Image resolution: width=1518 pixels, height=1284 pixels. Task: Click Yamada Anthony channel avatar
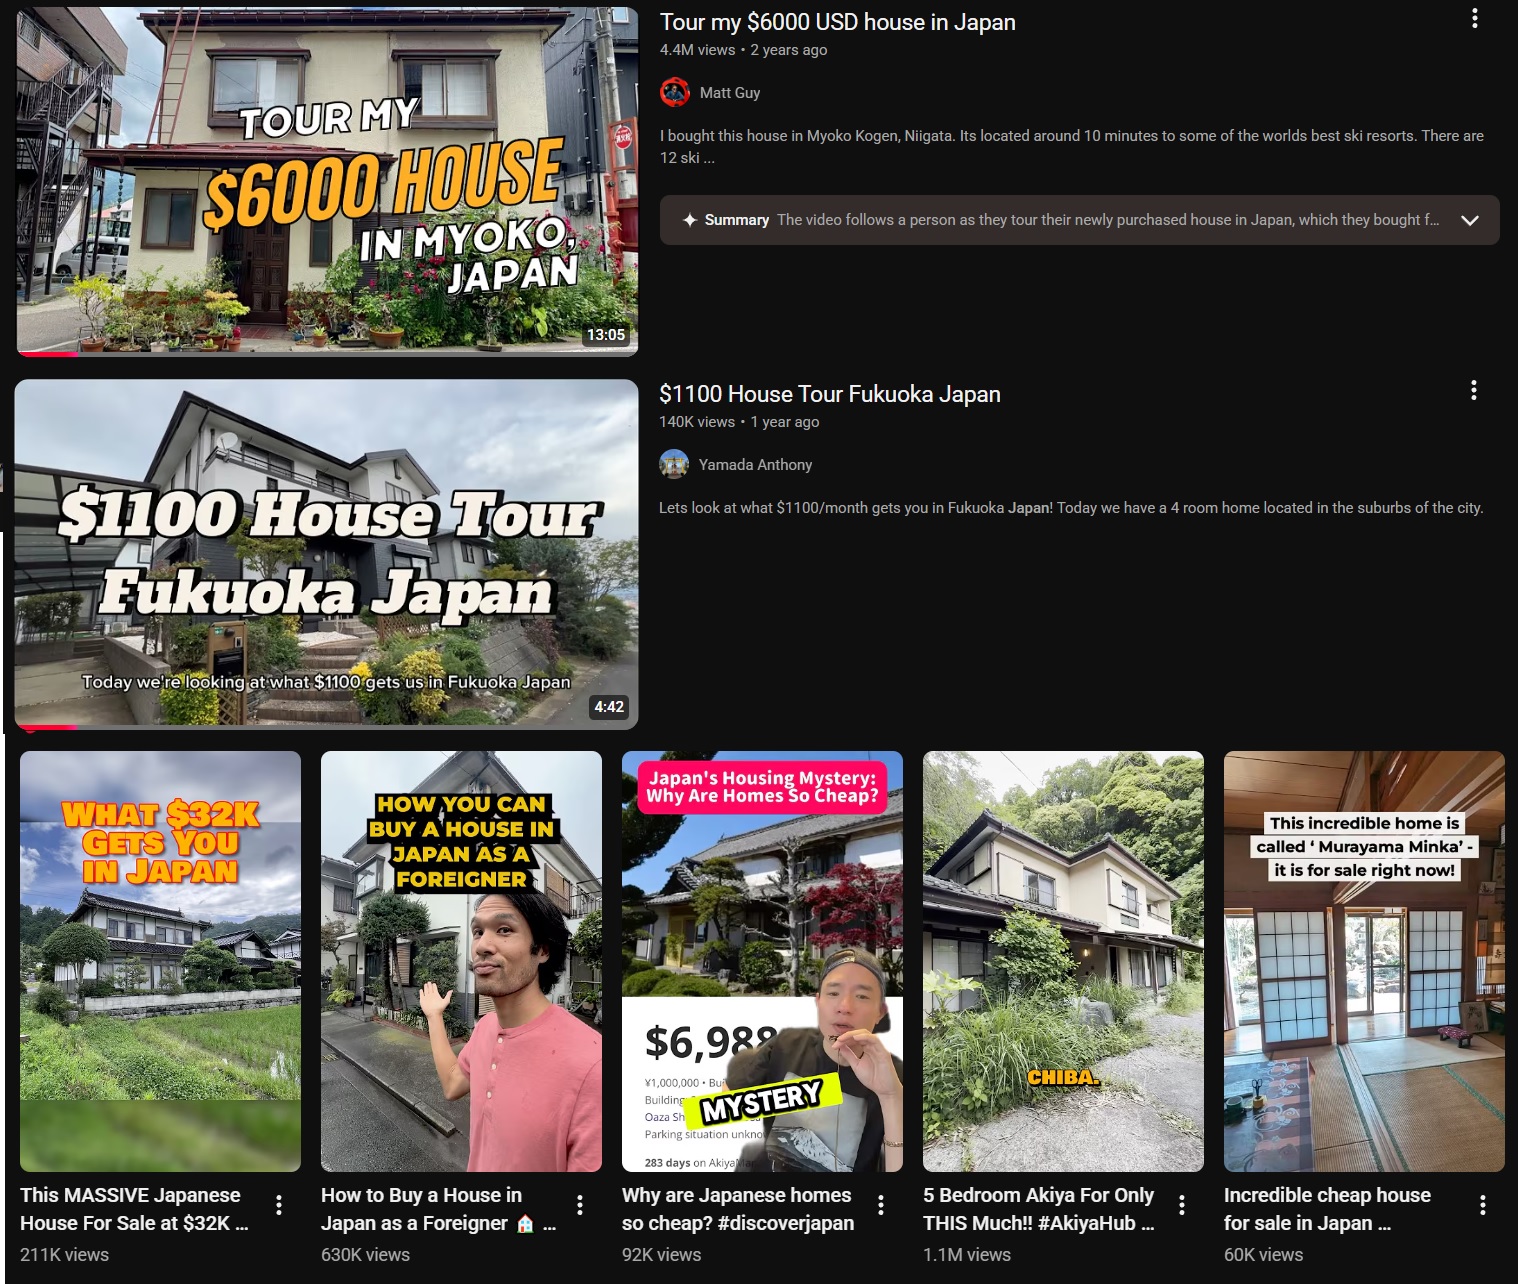[x=674, y=464]
